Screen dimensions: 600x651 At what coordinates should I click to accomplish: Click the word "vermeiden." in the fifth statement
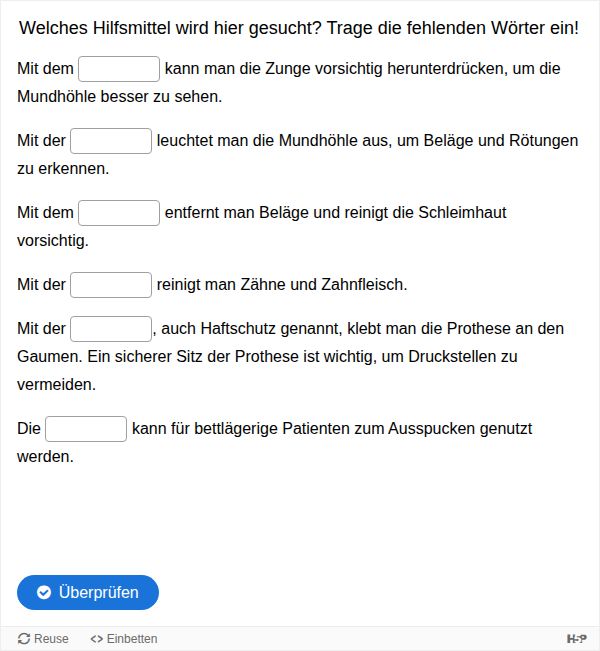[x=56, y=384]
